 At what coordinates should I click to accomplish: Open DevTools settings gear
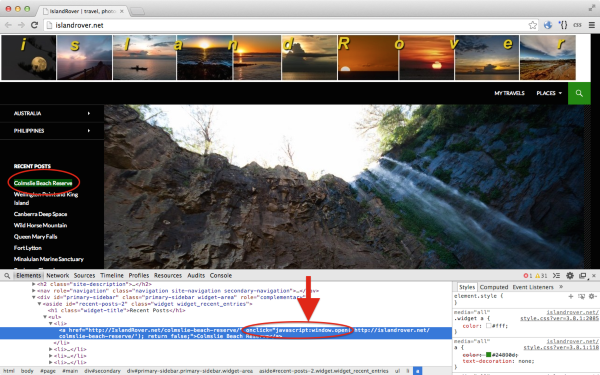click(570, 276)
